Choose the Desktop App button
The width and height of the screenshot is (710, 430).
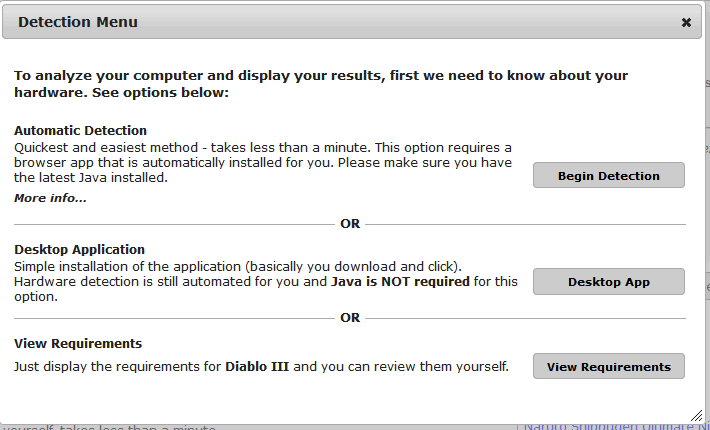609,282
